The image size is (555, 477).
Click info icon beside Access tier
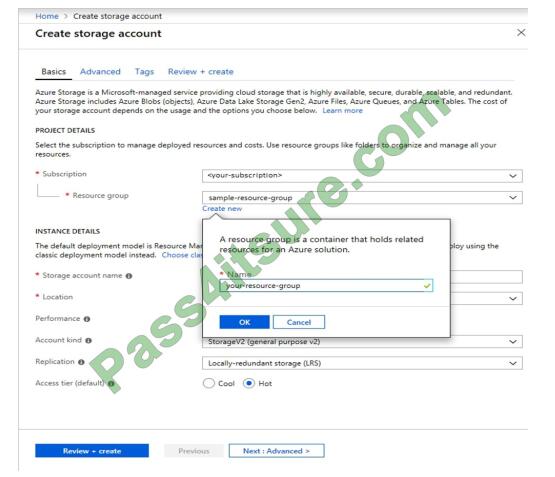pos(111,384)
